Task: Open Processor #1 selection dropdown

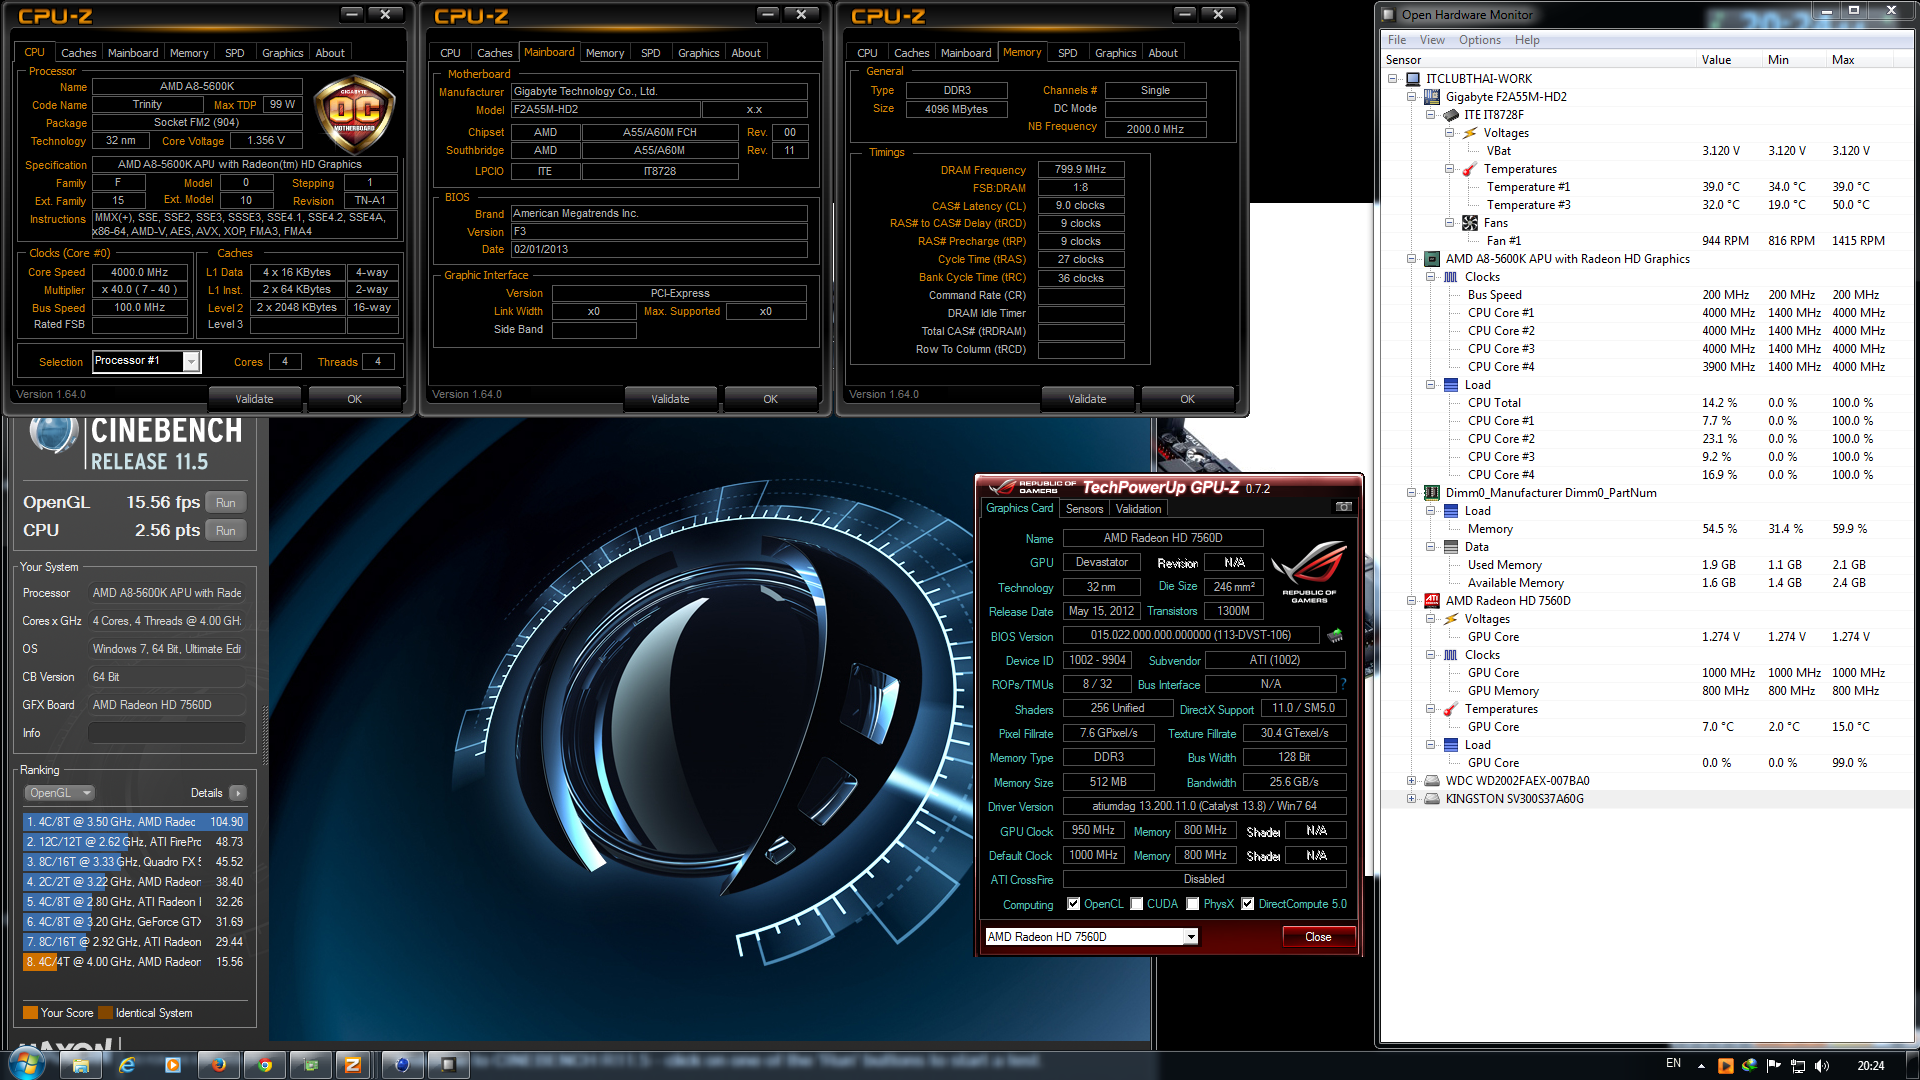Action: (191, 362)
